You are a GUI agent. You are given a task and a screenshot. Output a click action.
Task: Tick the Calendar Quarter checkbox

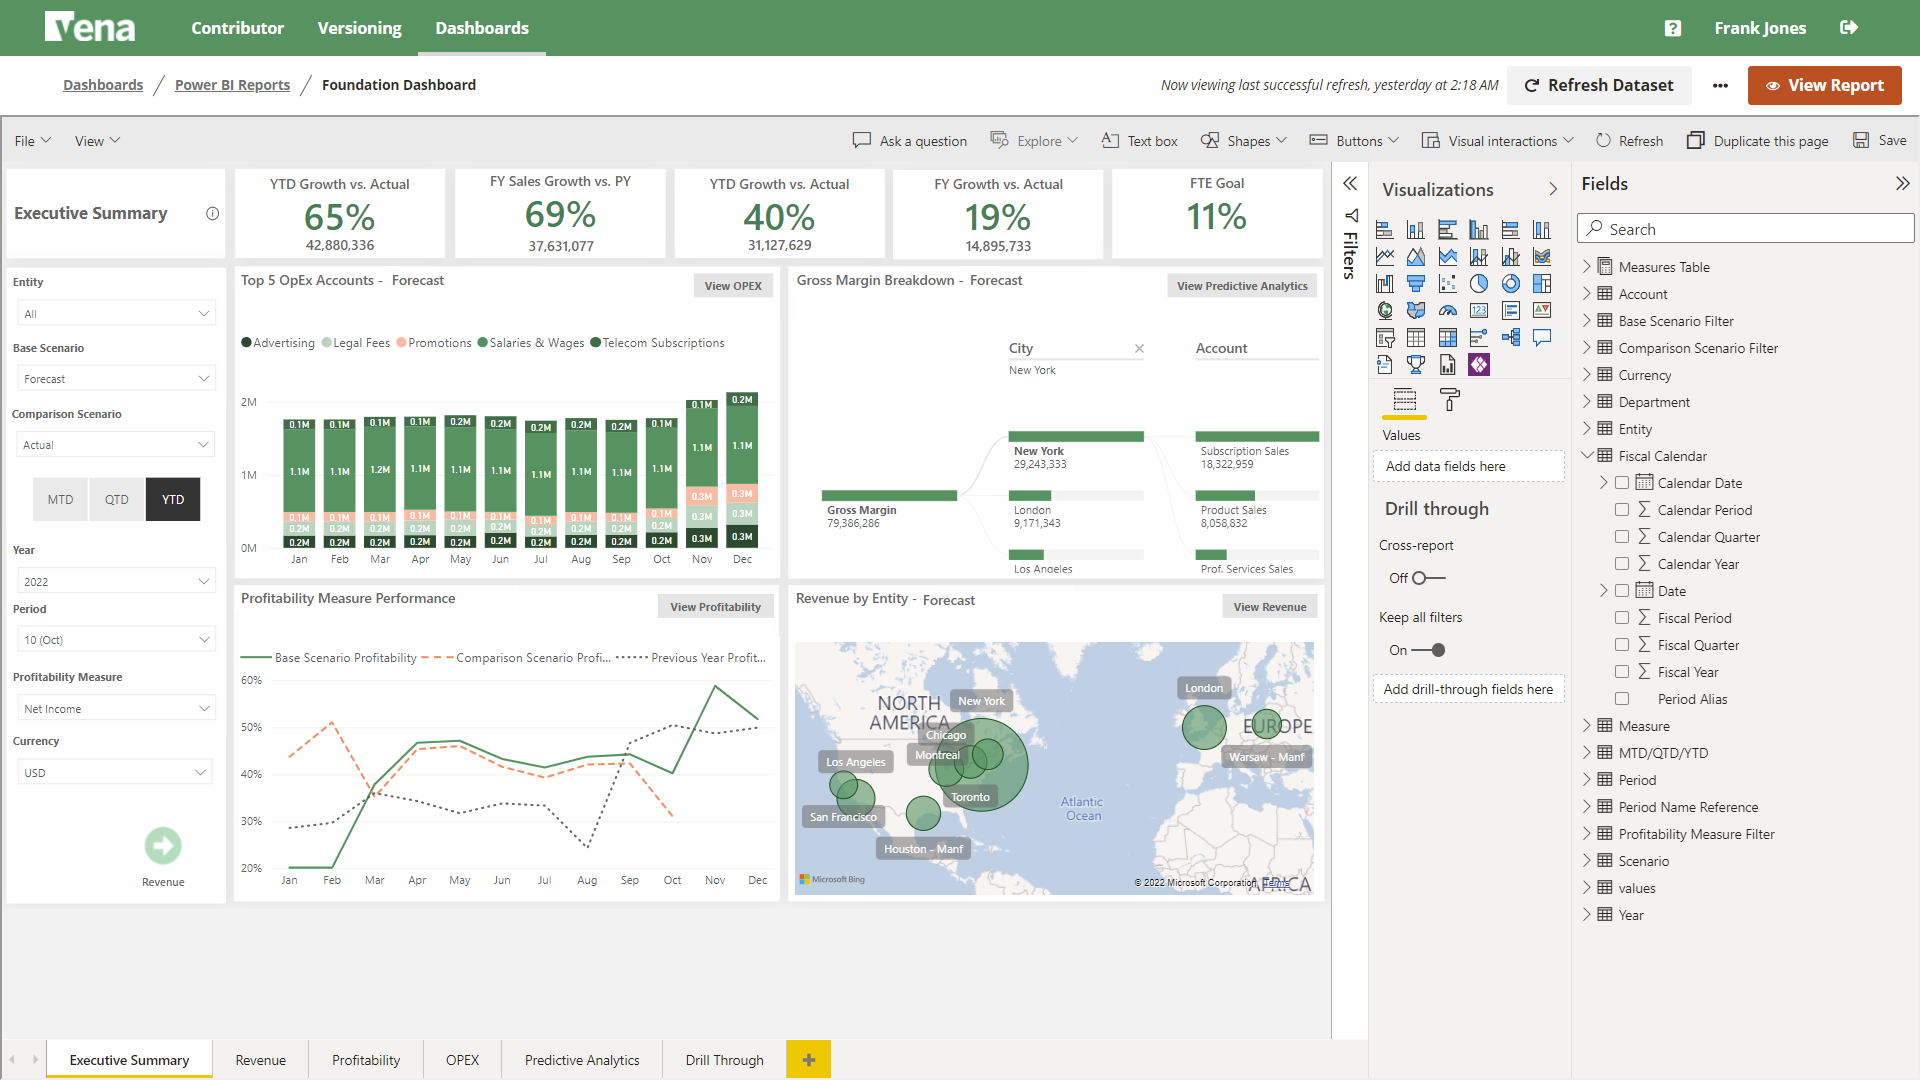tap(1622, 537)
